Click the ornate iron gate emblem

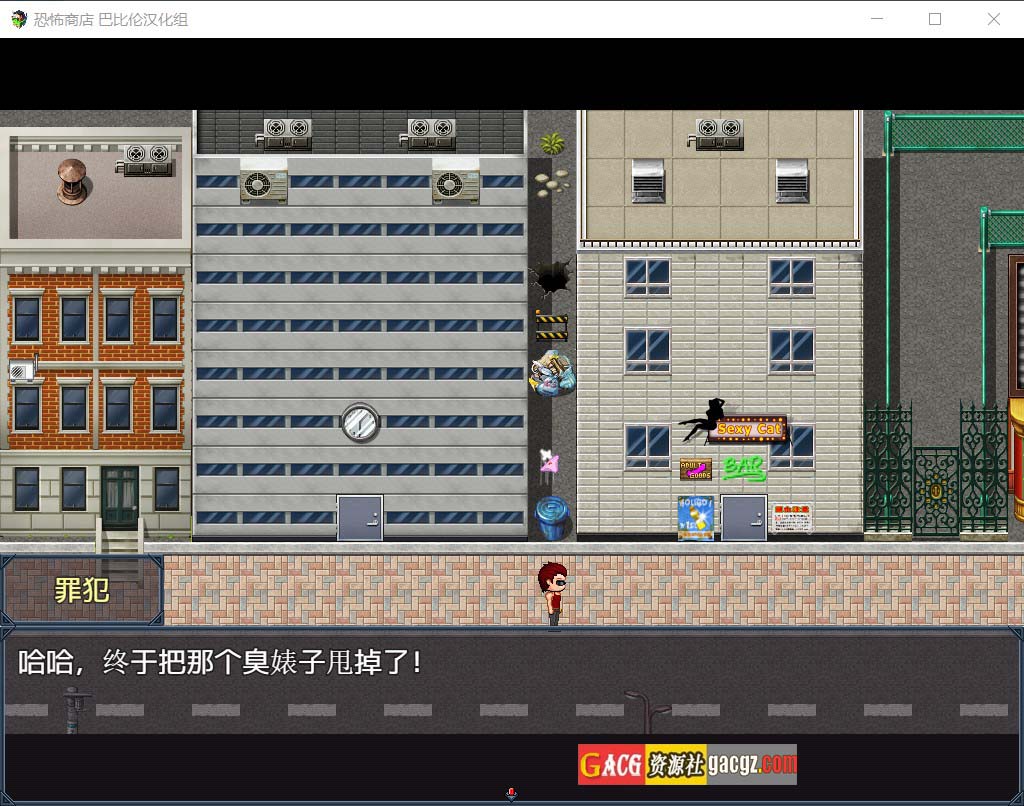936,491
